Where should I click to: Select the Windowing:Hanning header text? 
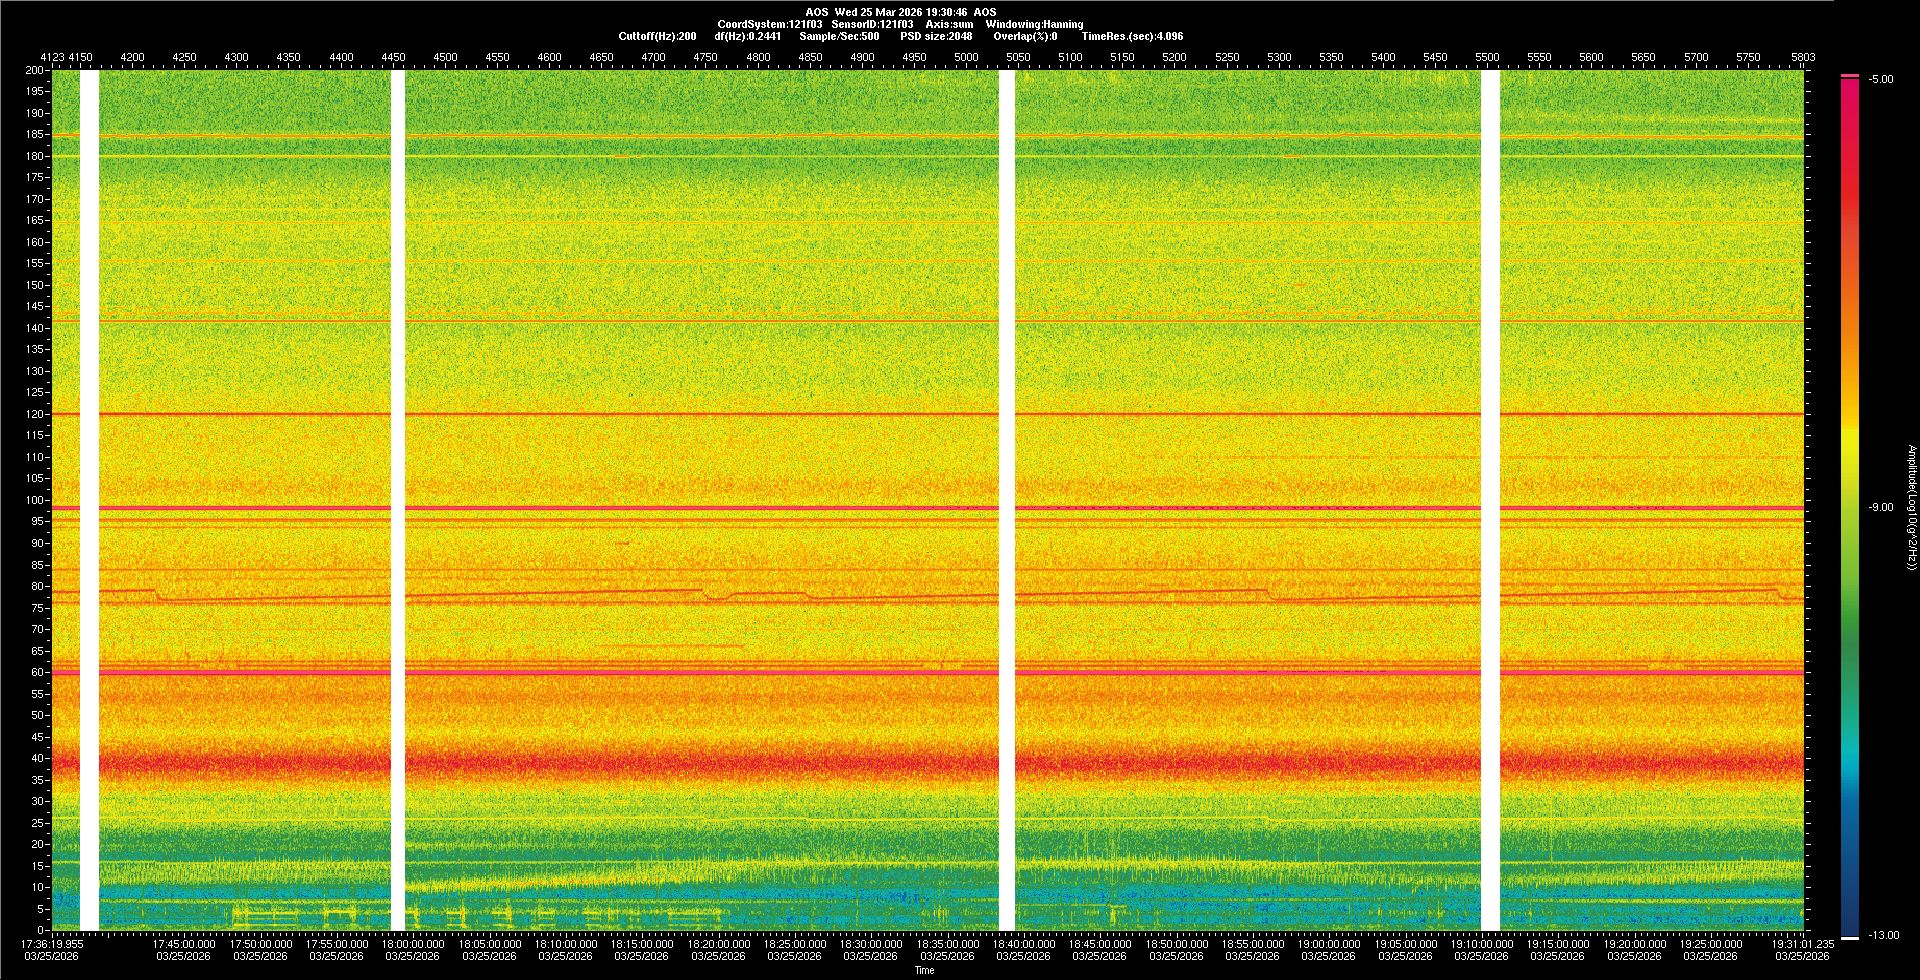tap(1034, 24)
